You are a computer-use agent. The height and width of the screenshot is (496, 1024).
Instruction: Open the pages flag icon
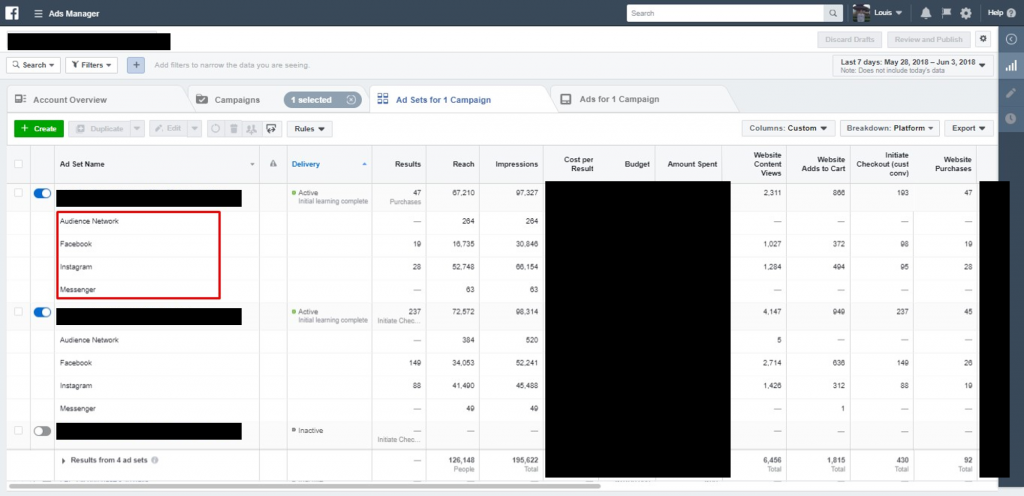(x=946, y=13)
